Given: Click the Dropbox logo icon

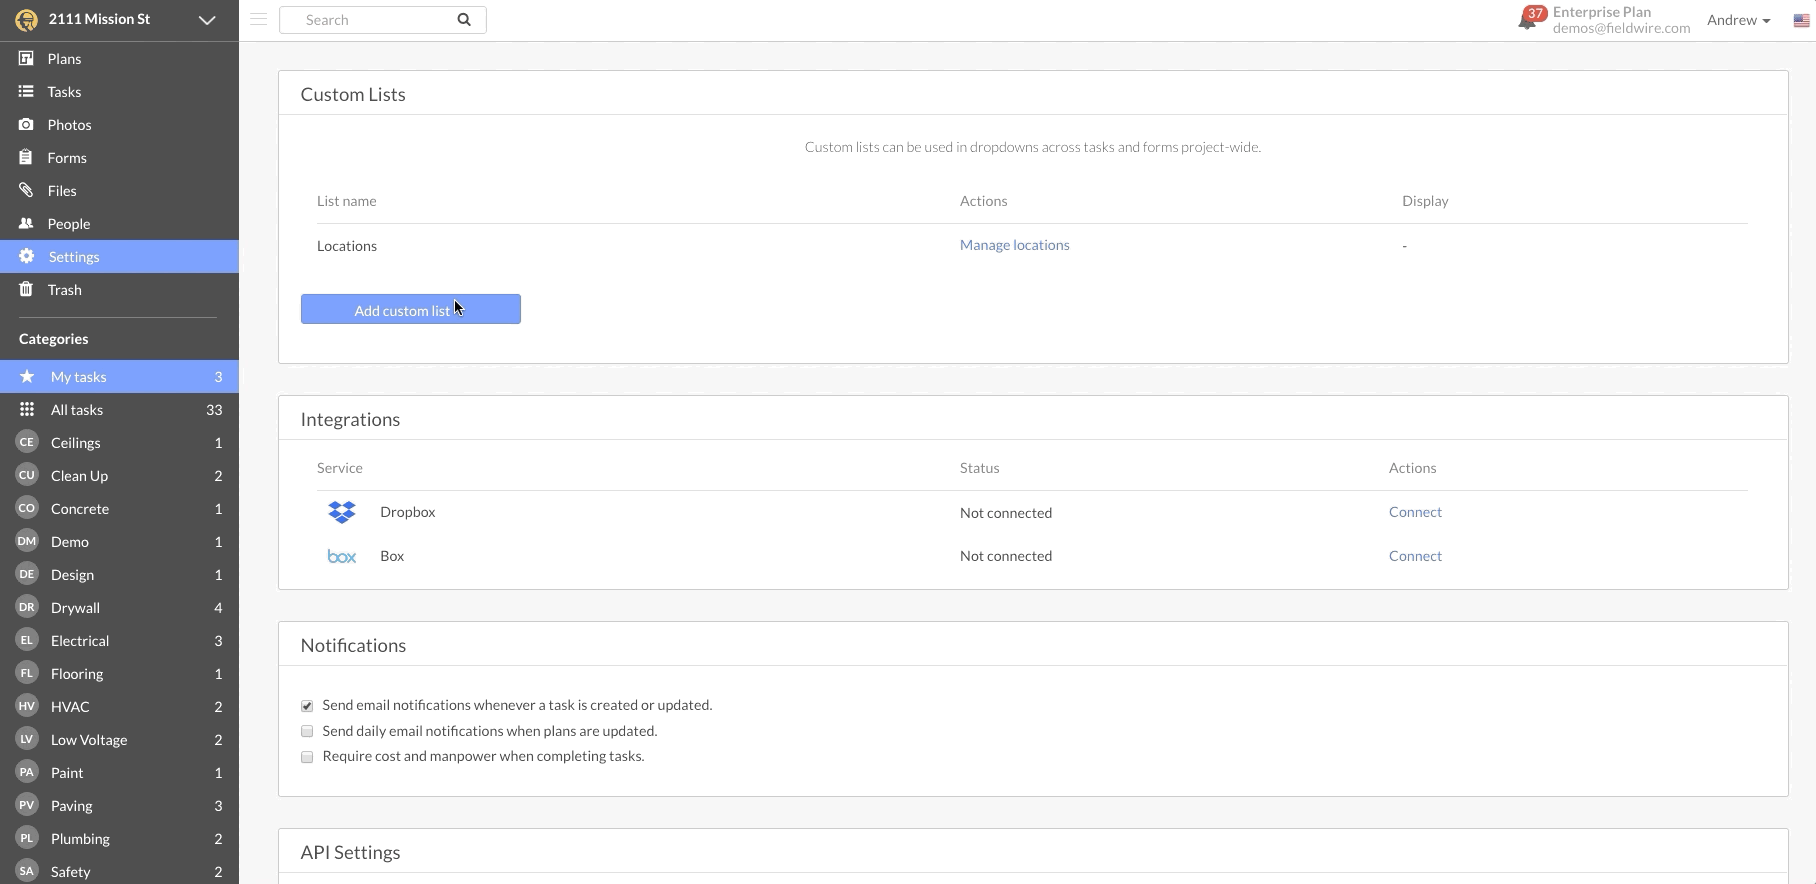Looking at the screenshot, I should click(342, 512).
